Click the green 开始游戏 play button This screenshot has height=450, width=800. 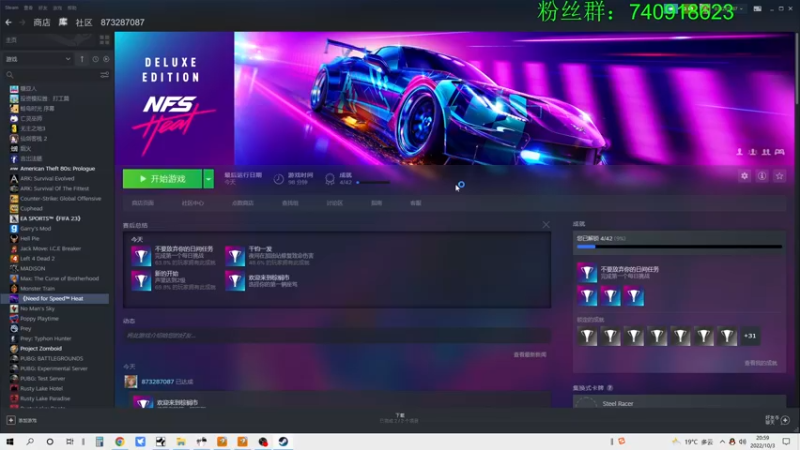point(162,179)
